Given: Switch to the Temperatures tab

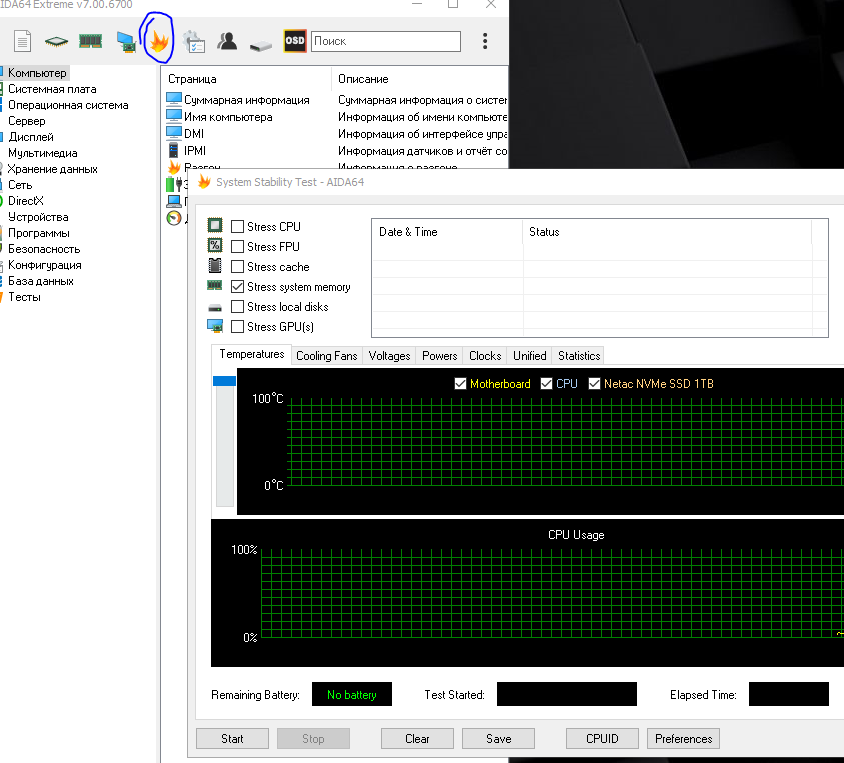Looking at the screenshot, I should click(x=251, y=354).
